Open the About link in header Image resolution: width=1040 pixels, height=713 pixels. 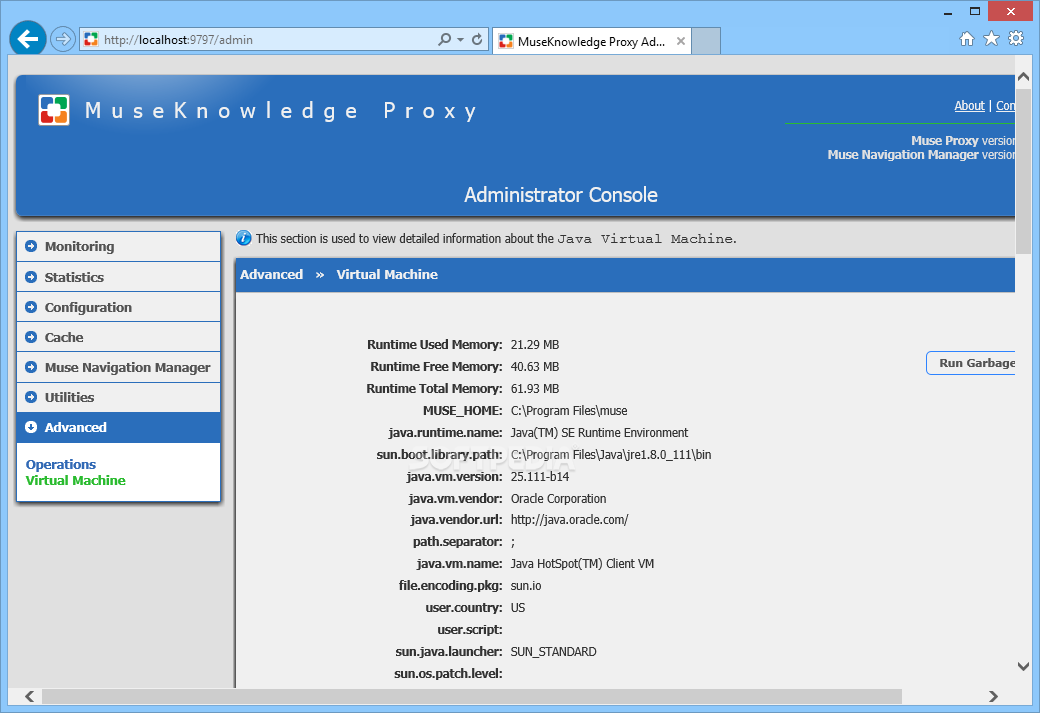[969, 105]
